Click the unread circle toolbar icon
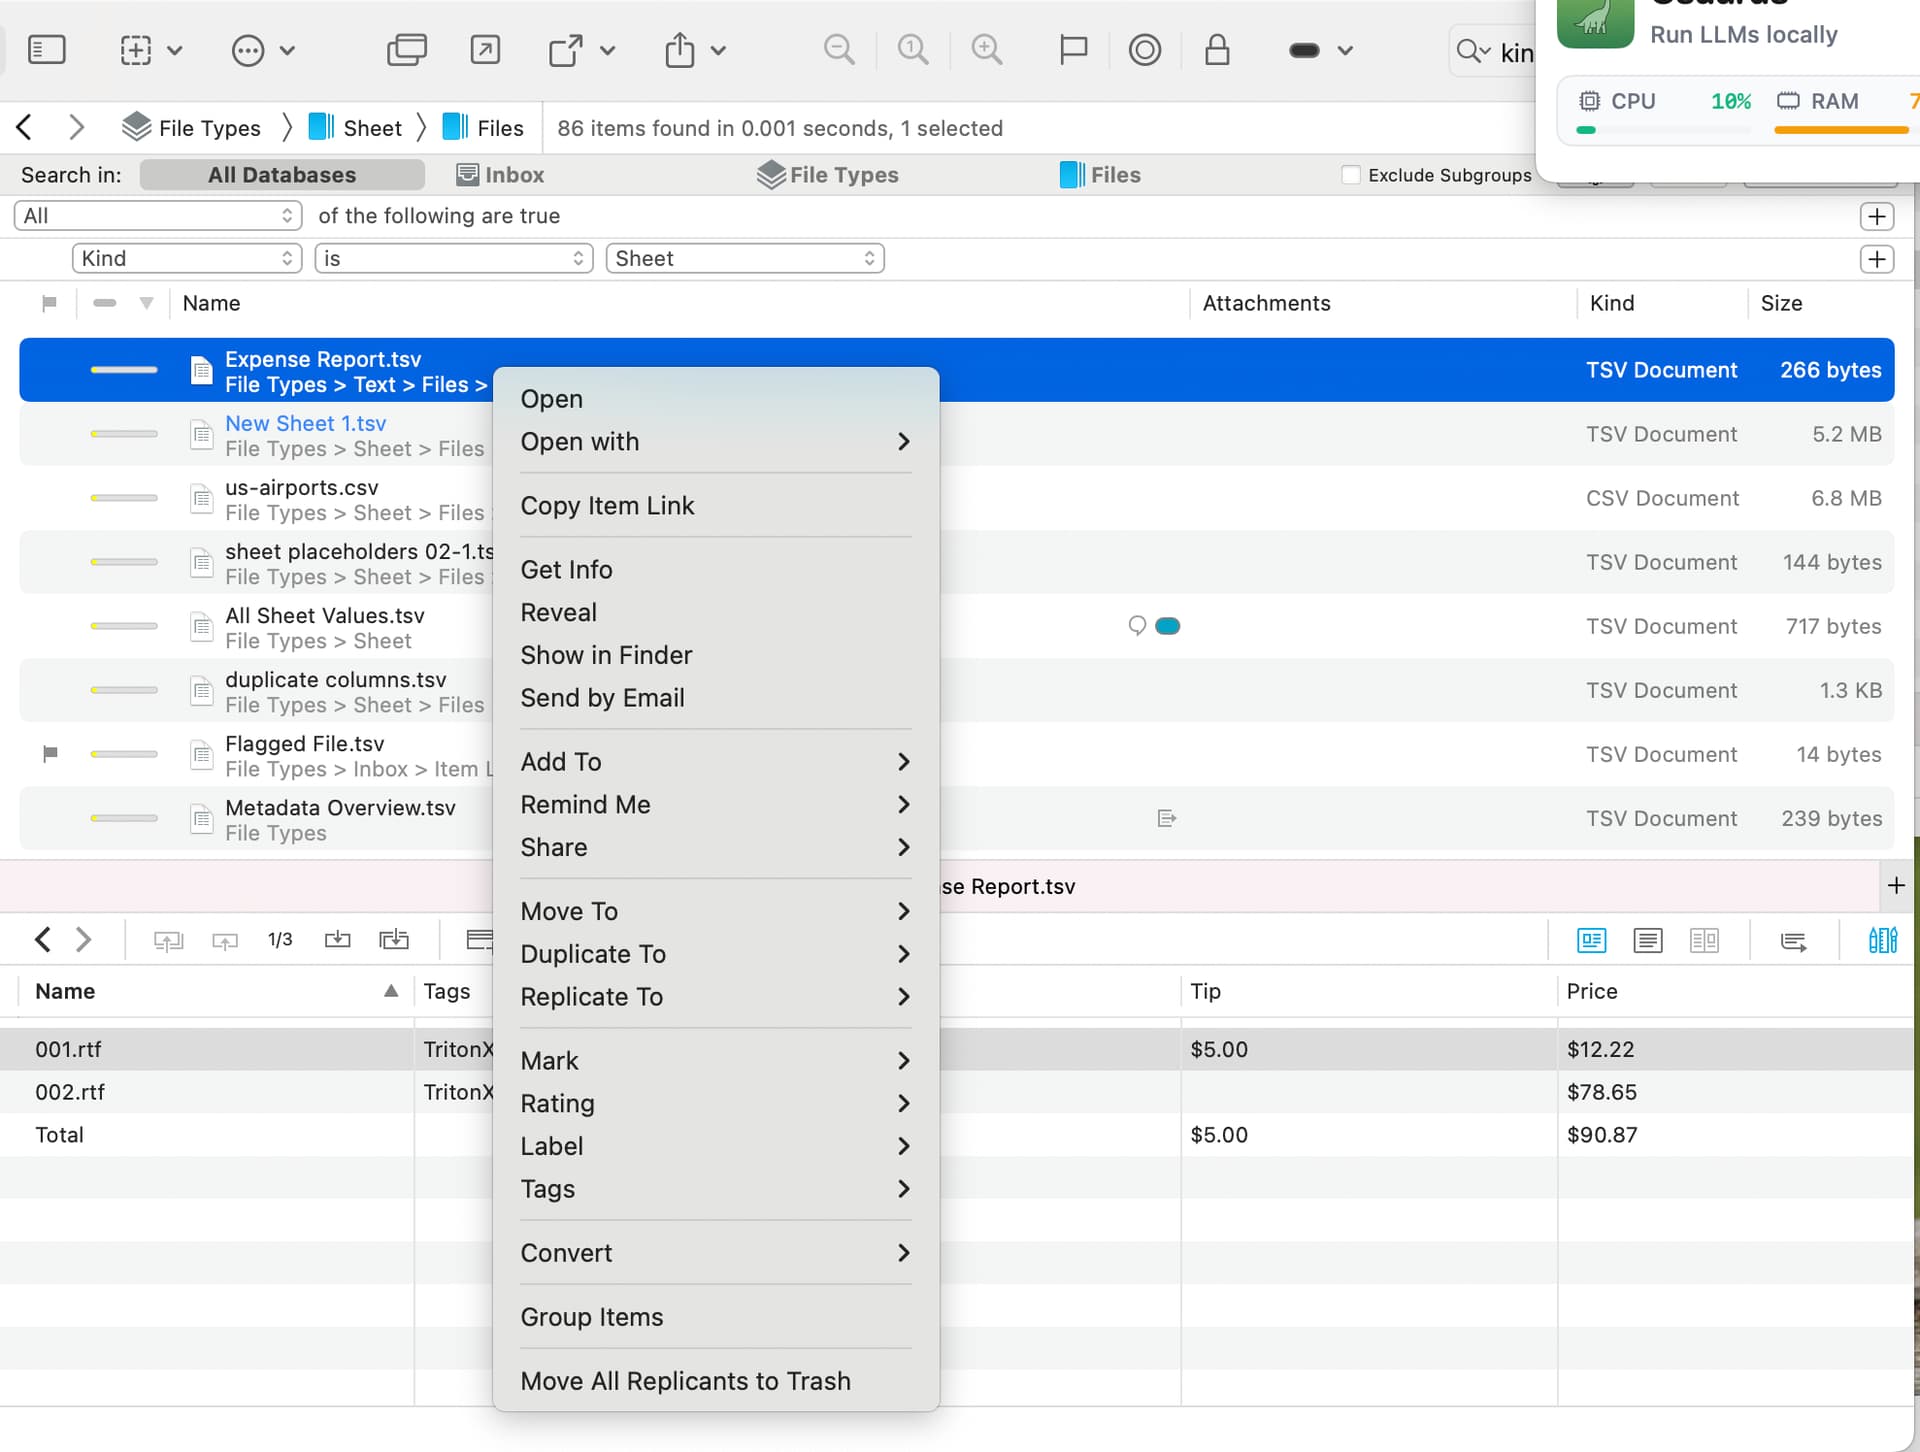The width and height of the screenshot is (1920, 1452). [1144, 50]
